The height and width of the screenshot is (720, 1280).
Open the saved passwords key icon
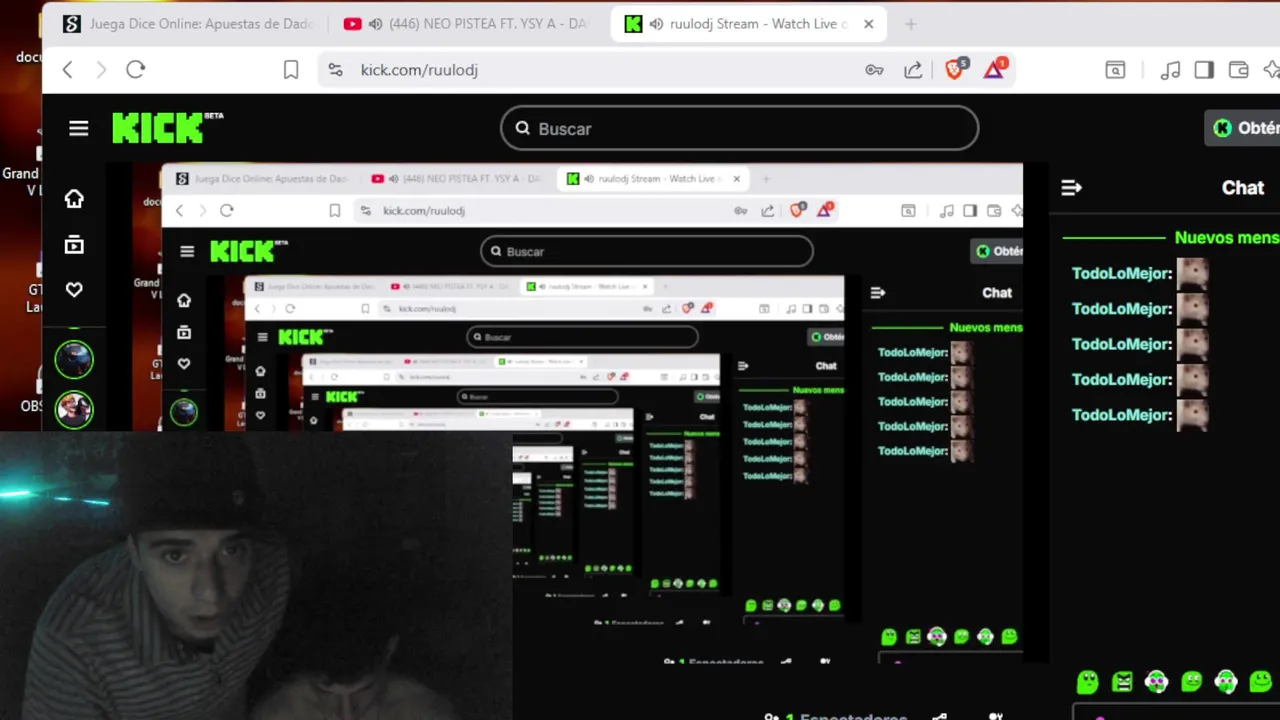click(x=874, y=70)
